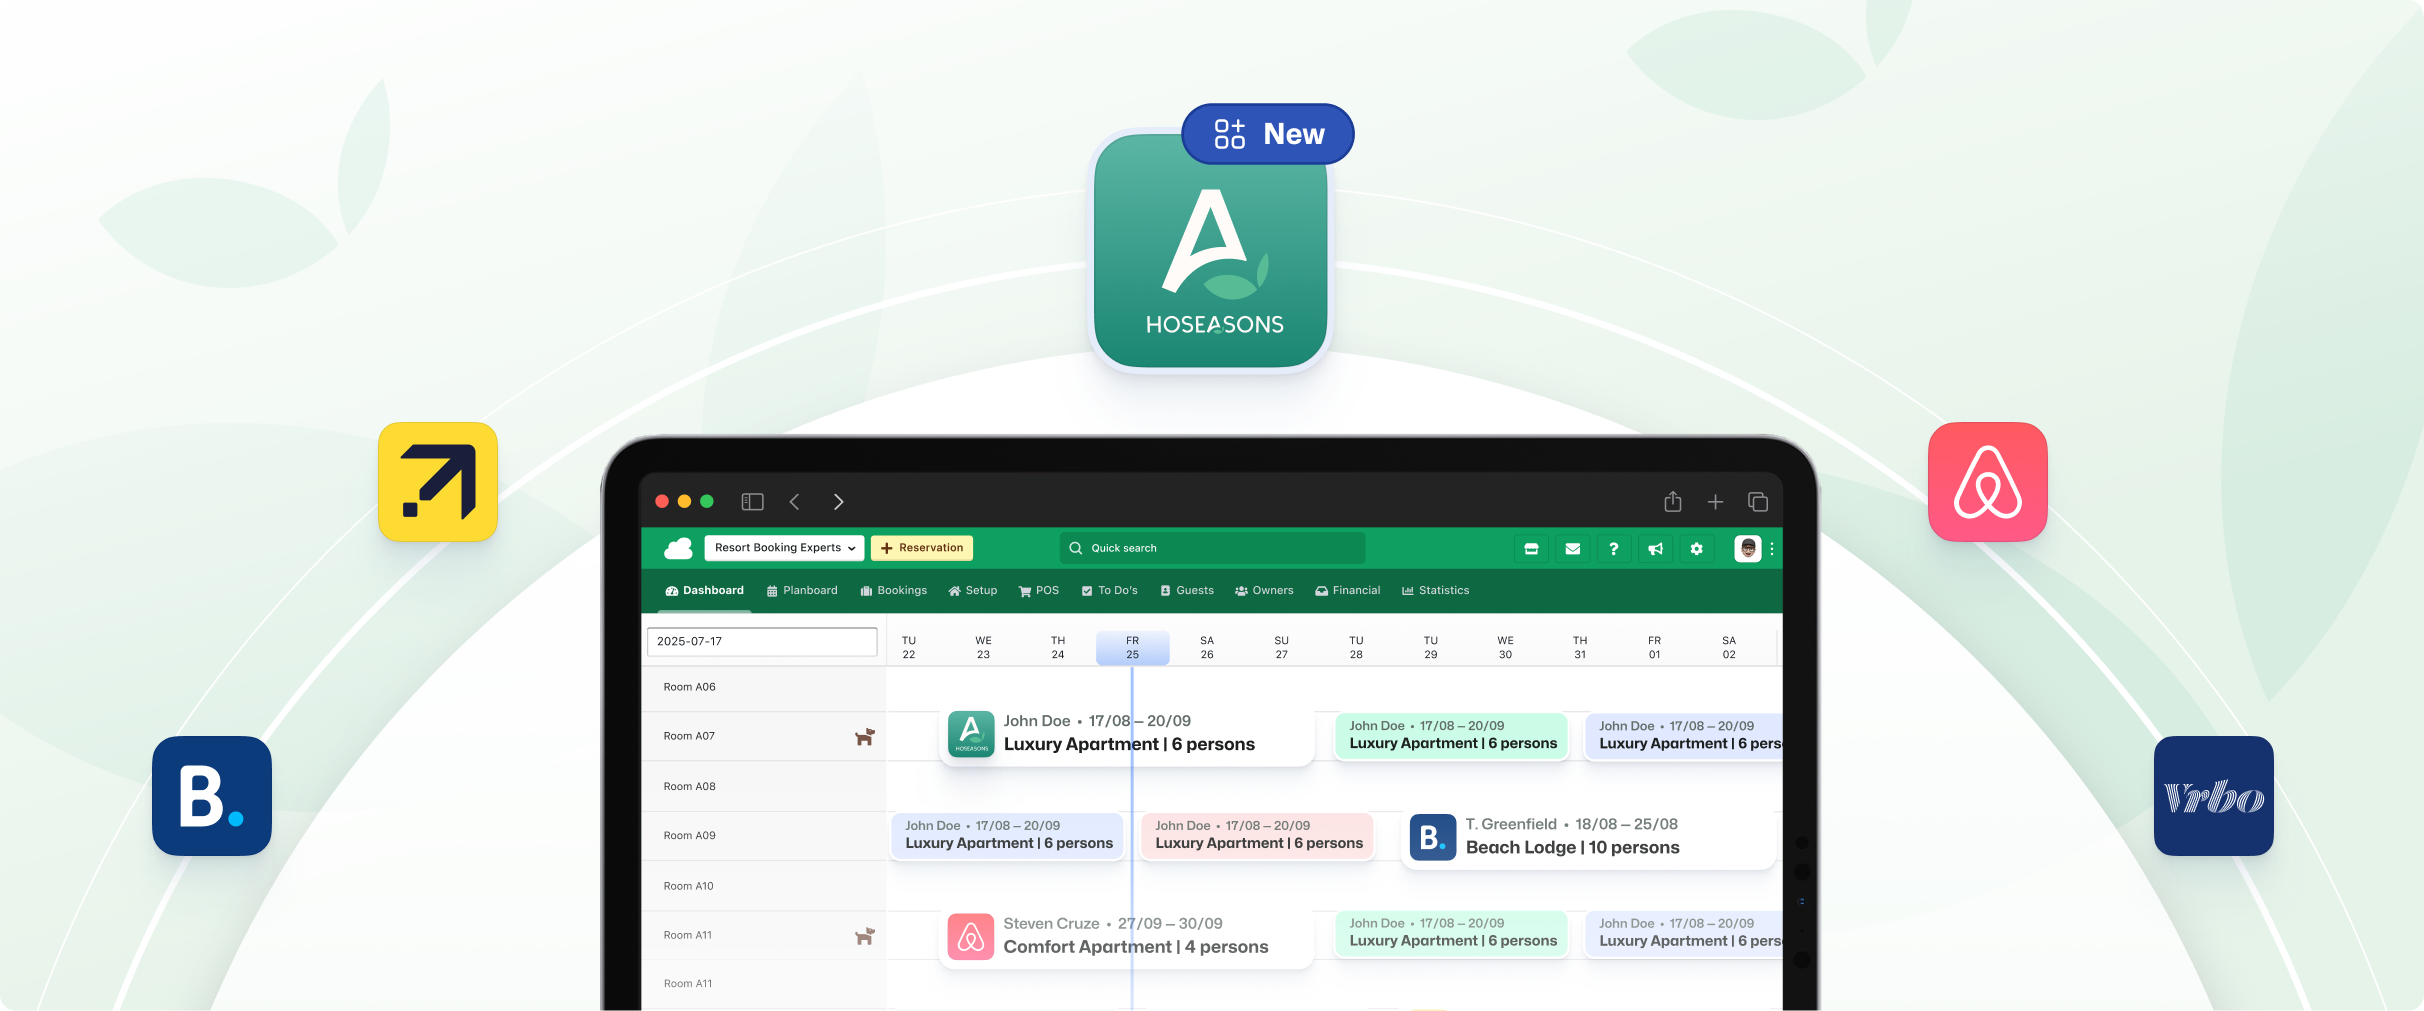
Task: Click the date field showing 2025-07-17
Action: coord(762,642)
